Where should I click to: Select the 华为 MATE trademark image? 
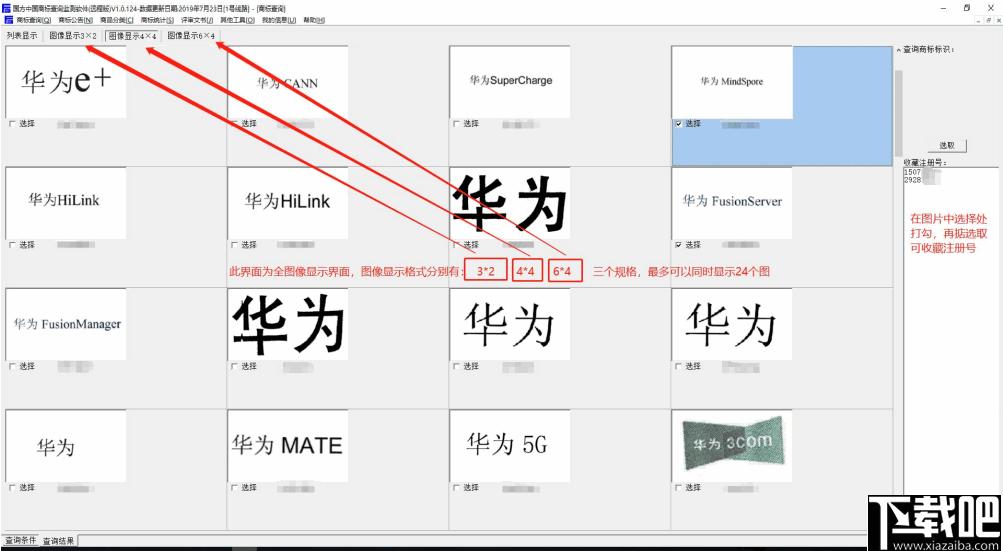(x=288, y=445)
